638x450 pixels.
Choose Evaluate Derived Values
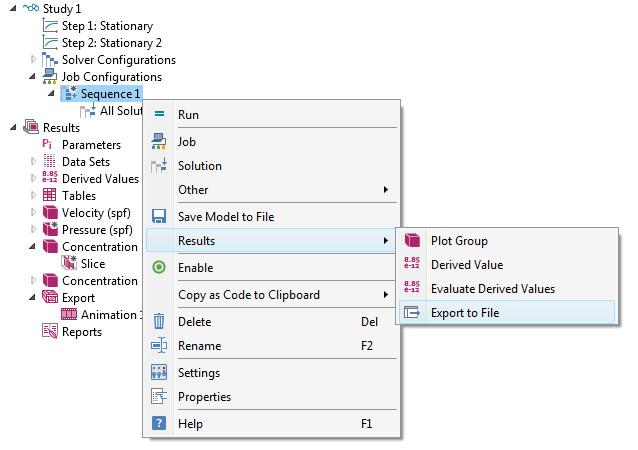[x=507, y=288]
